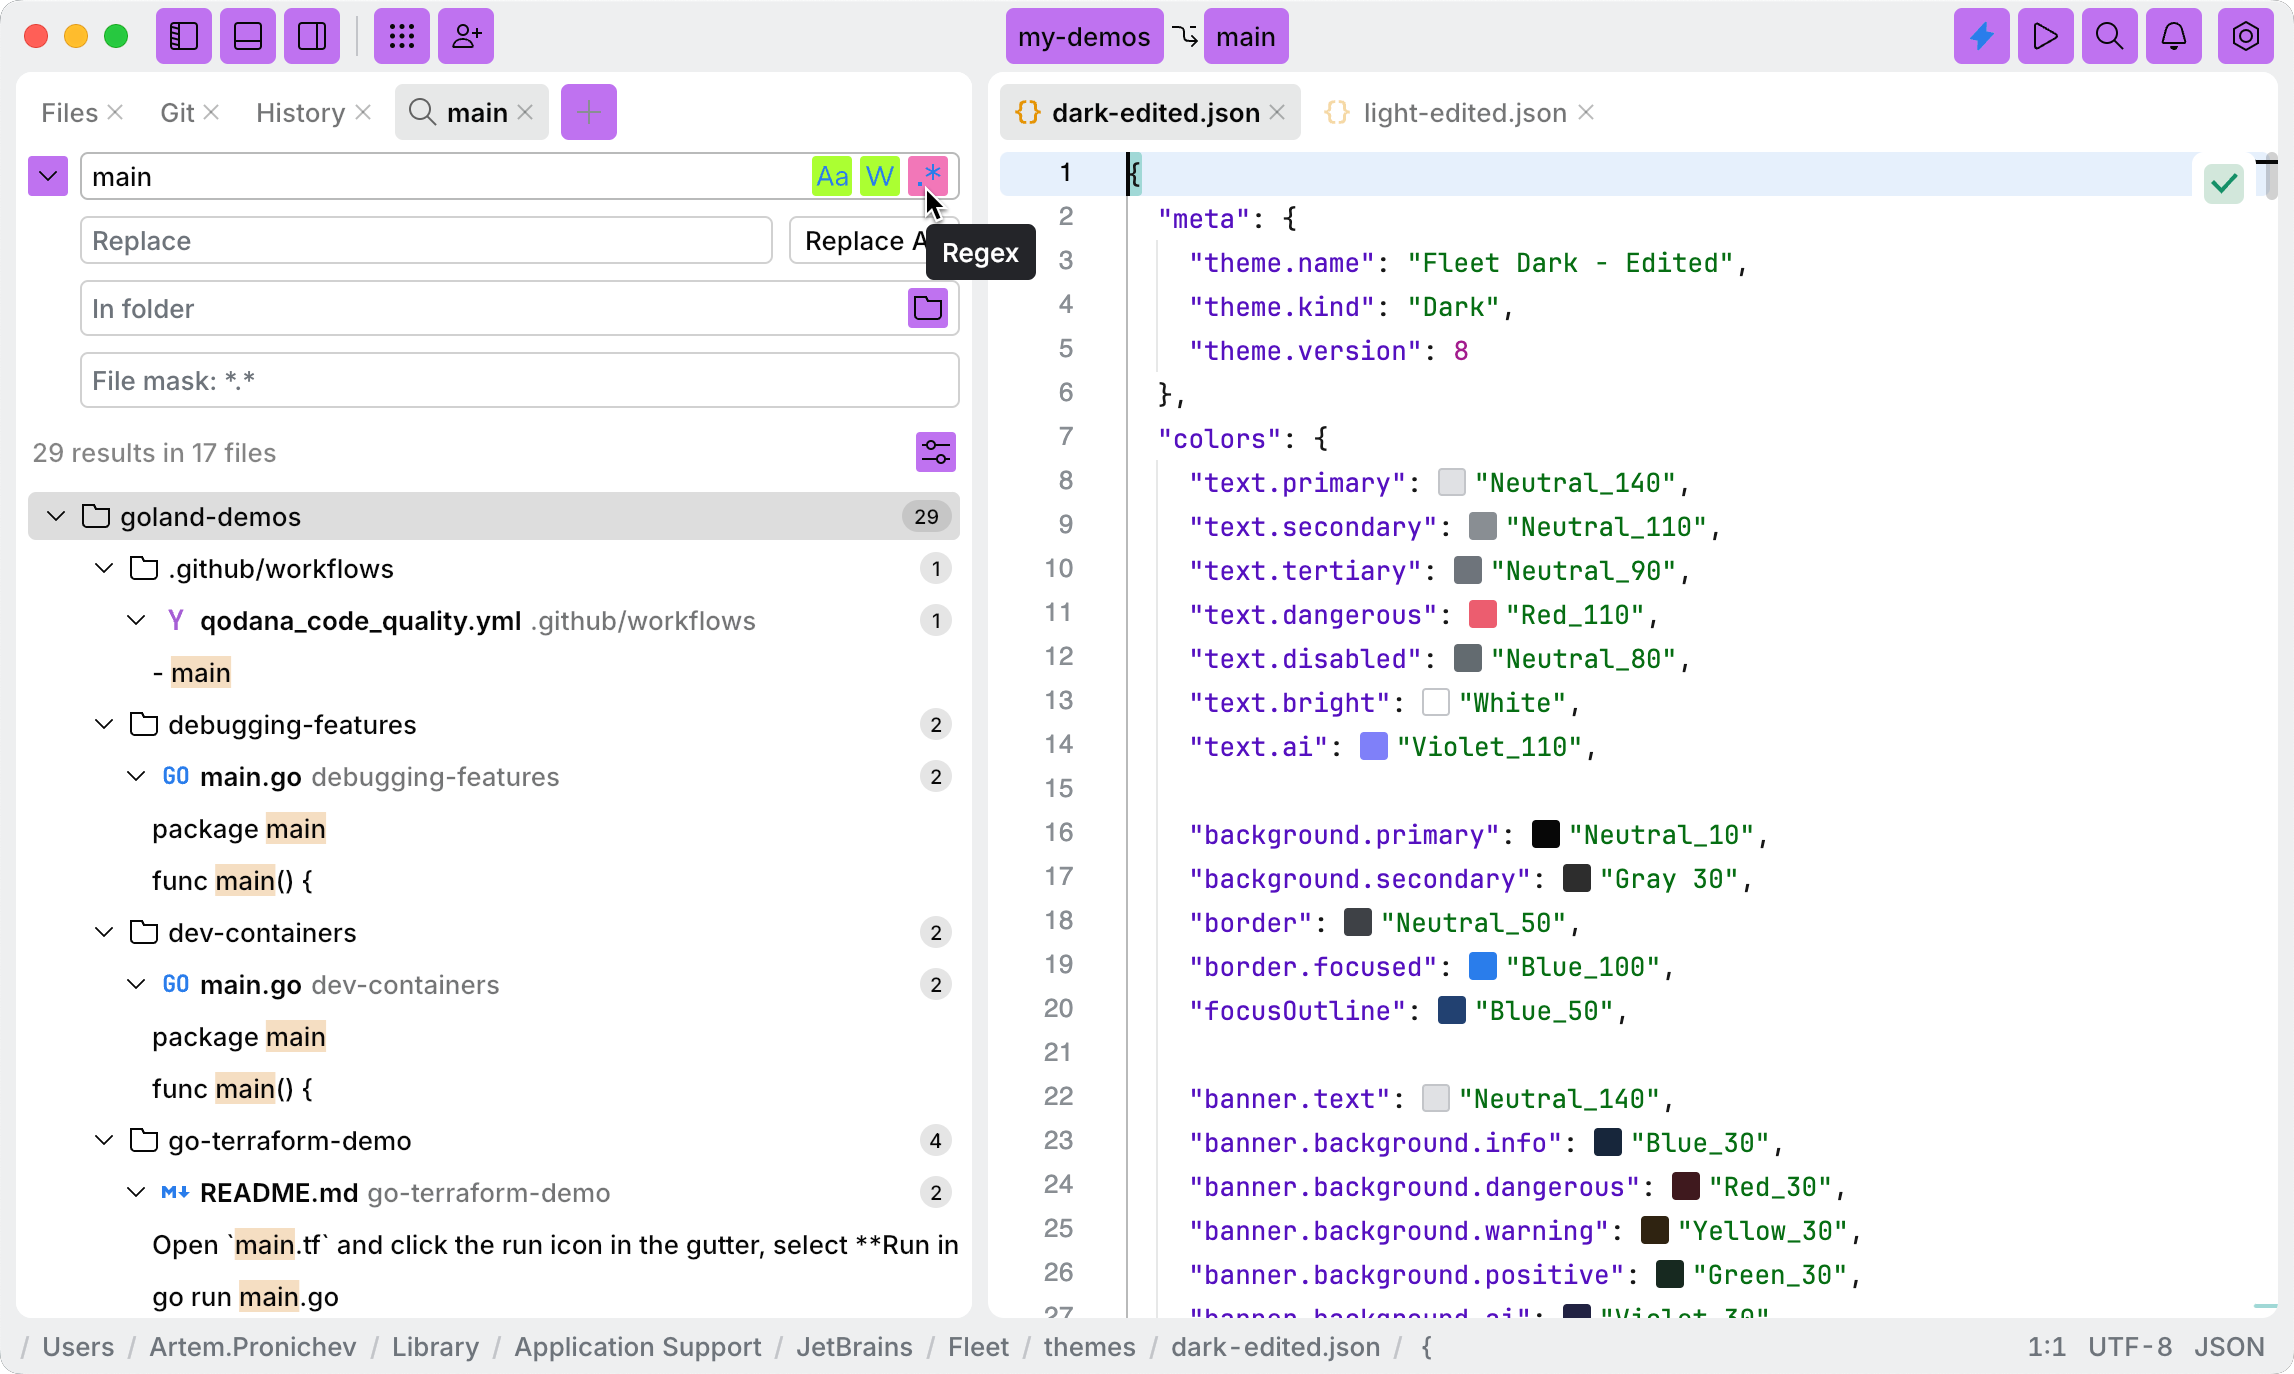Open the search history dropdown
Screen dimensions: 2294x1374
[46, 175]
